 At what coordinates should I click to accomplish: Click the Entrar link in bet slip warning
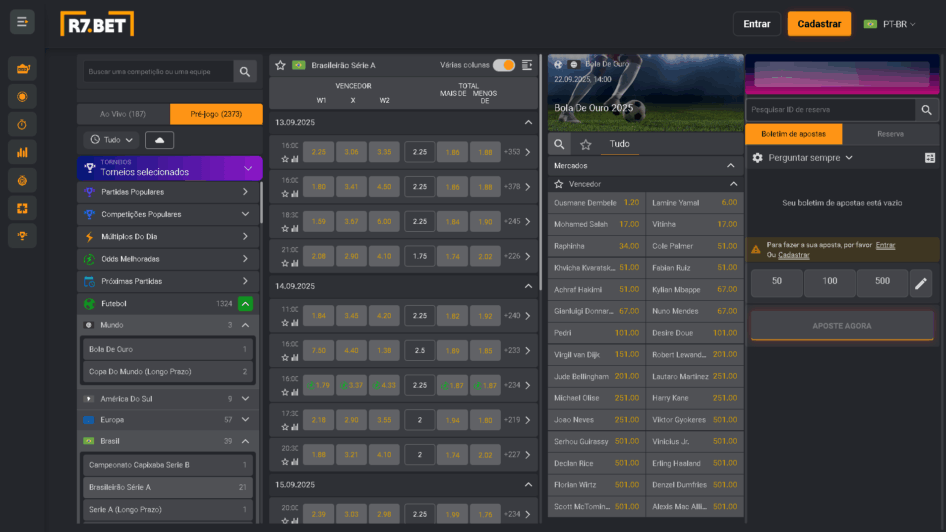coord(885,245)
